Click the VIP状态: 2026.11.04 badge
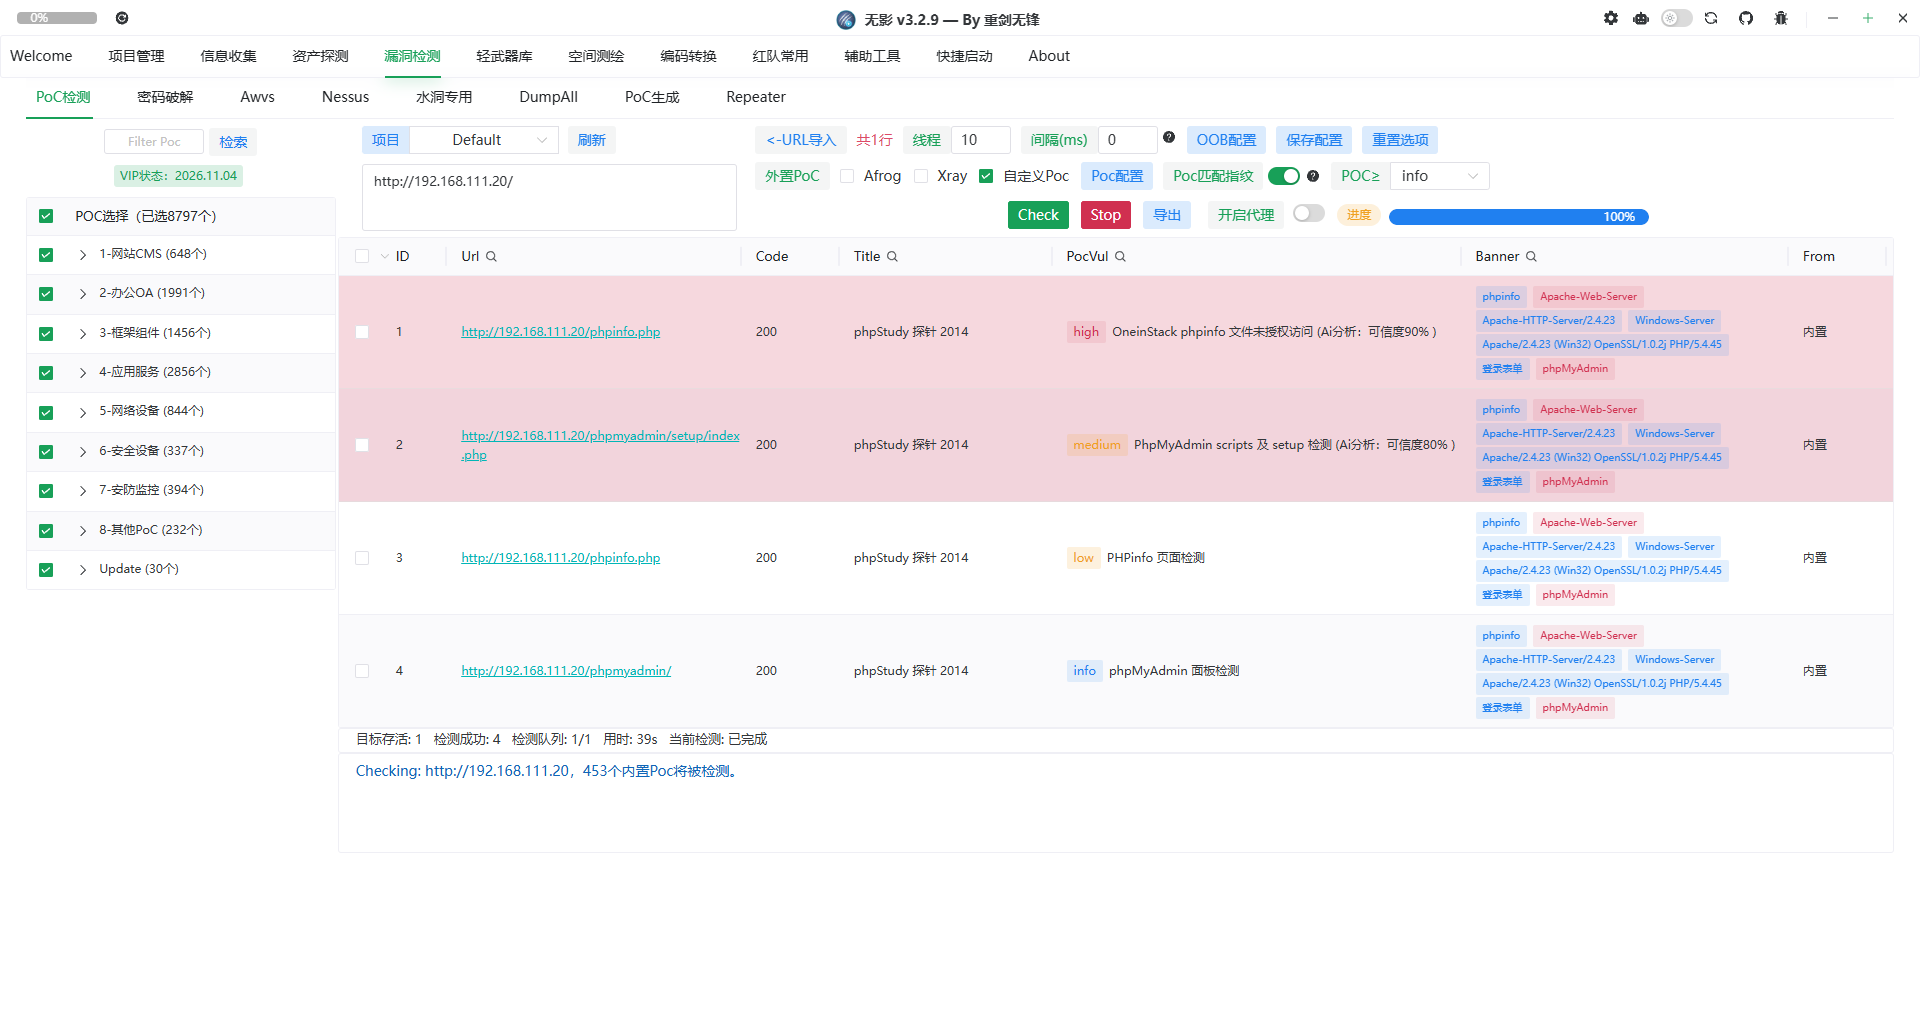The height and width of the screenshot is (1032, 1920). (x=178, y=176)
